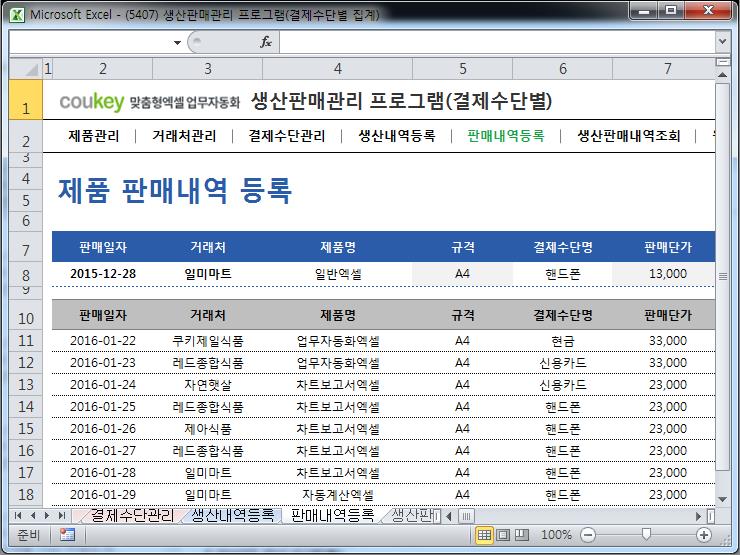740x555 pixels.
Task: Click 2016-01-29 date cell
Action: (103, 495)
